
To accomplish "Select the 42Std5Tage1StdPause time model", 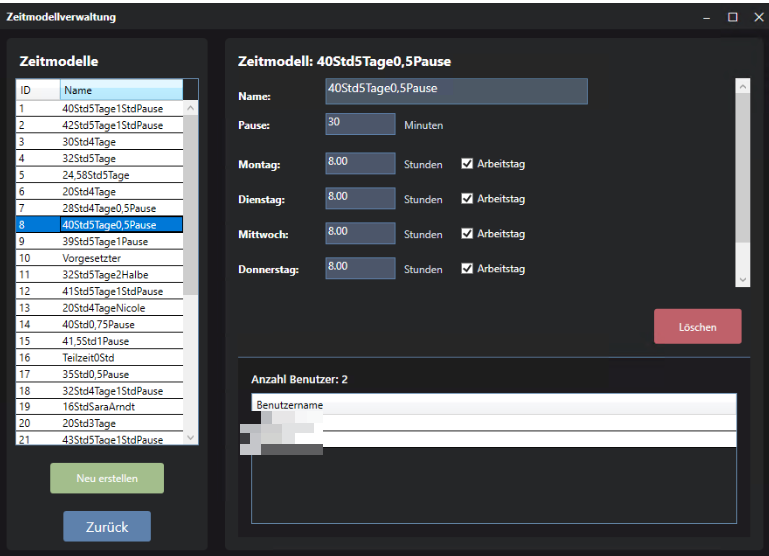I will (x=112, y=125).
